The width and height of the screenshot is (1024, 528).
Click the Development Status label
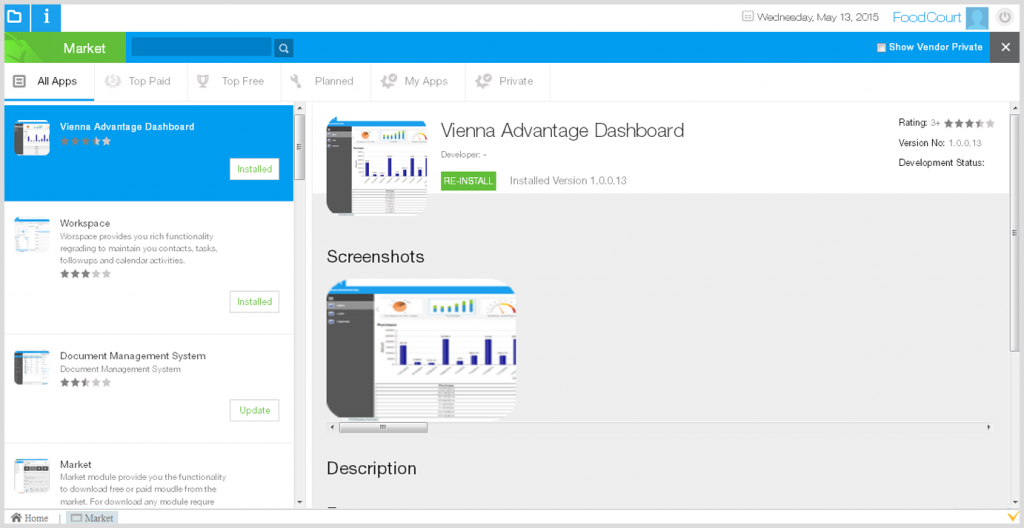point(941,163)
